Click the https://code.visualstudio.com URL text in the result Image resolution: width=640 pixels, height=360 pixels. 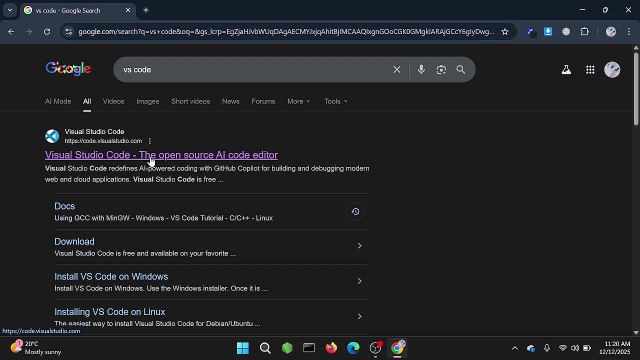pyautogui.click(x=103, y=141)
